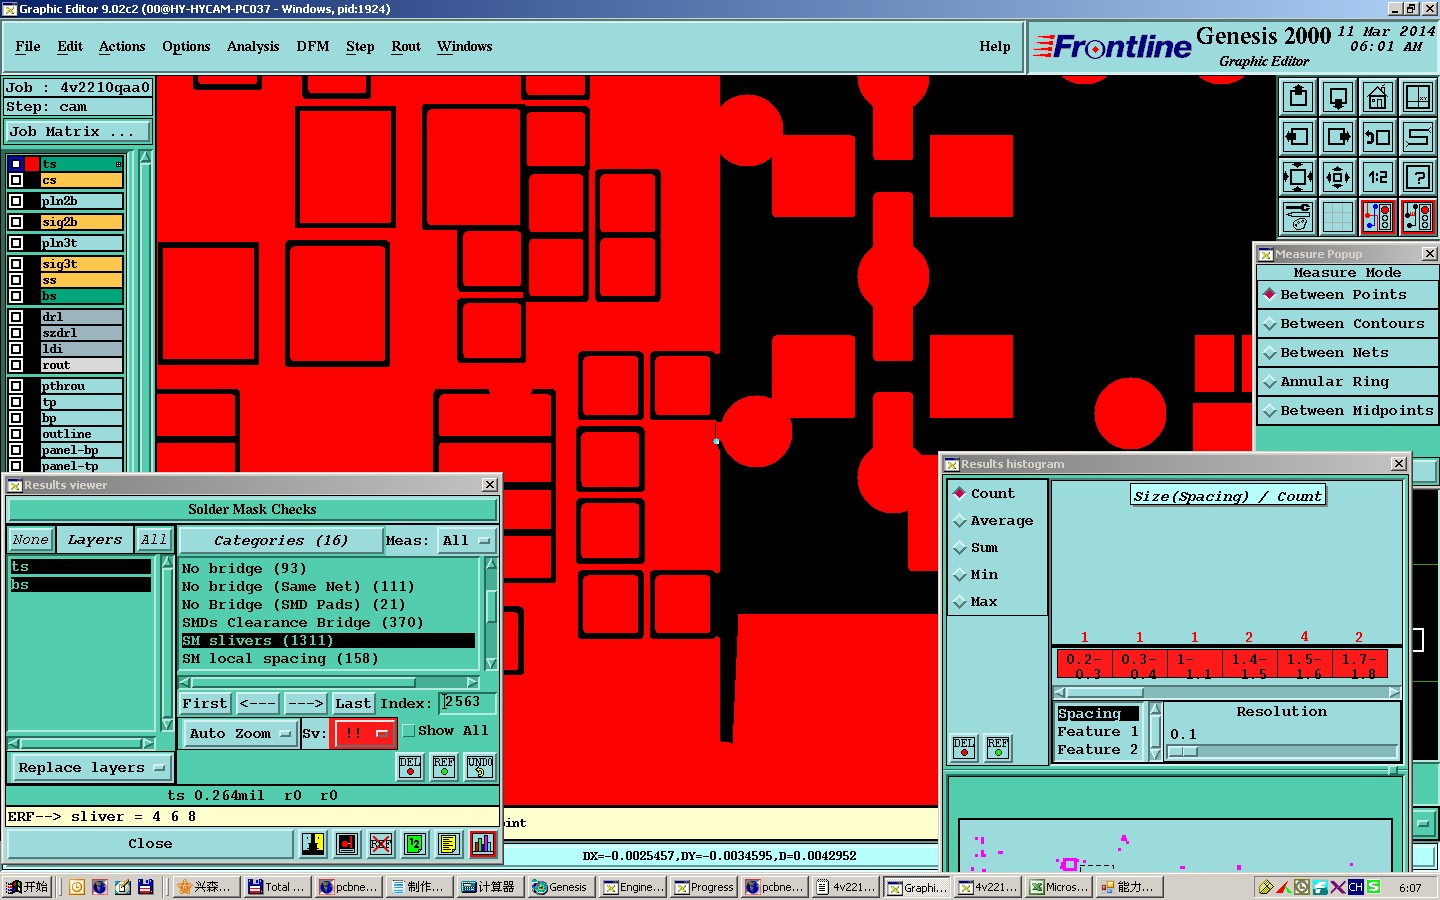1440x900 pixels.
Task: Open the Help menu
Action: coord(995,47)
